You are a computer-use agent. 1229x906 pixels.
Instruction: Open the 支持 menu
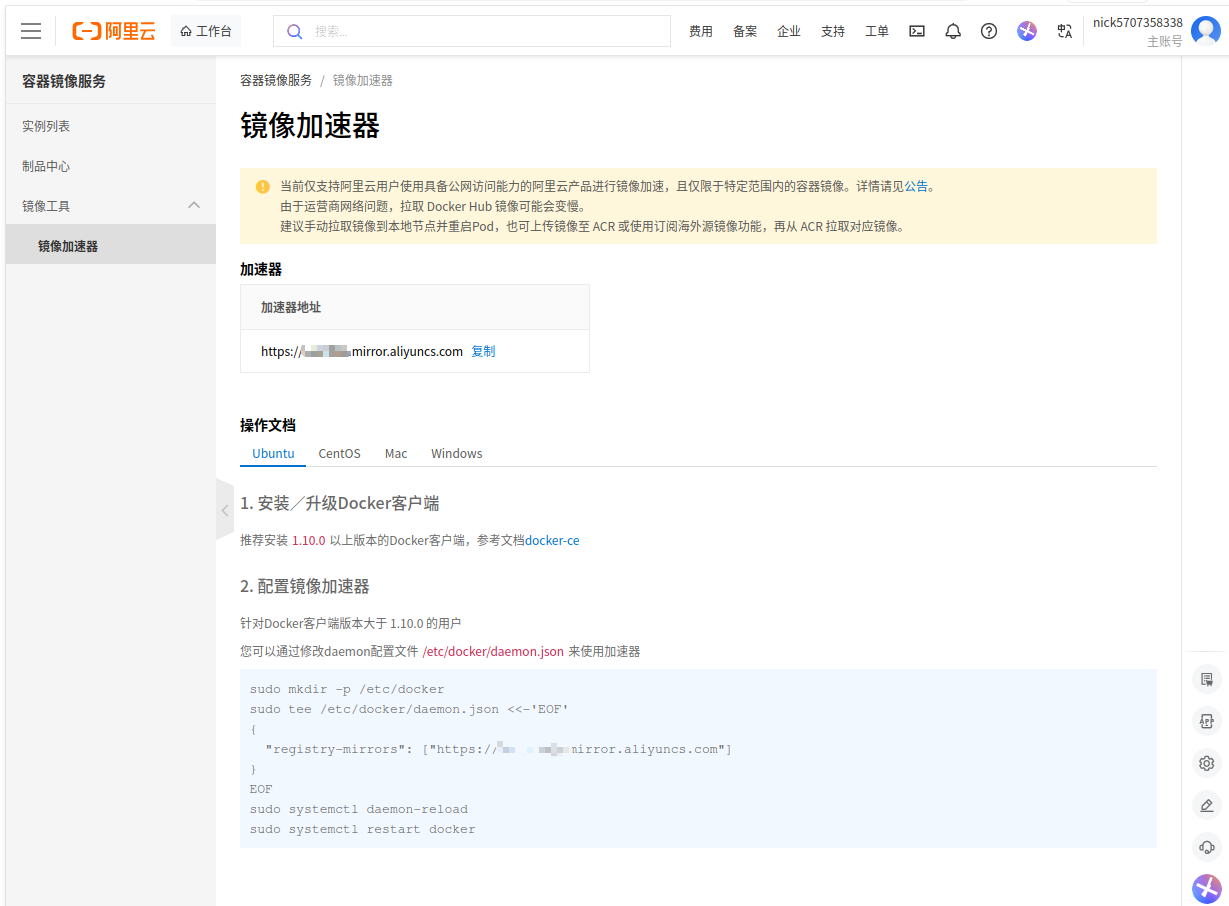pyautogui.click(x=833, y=31)
